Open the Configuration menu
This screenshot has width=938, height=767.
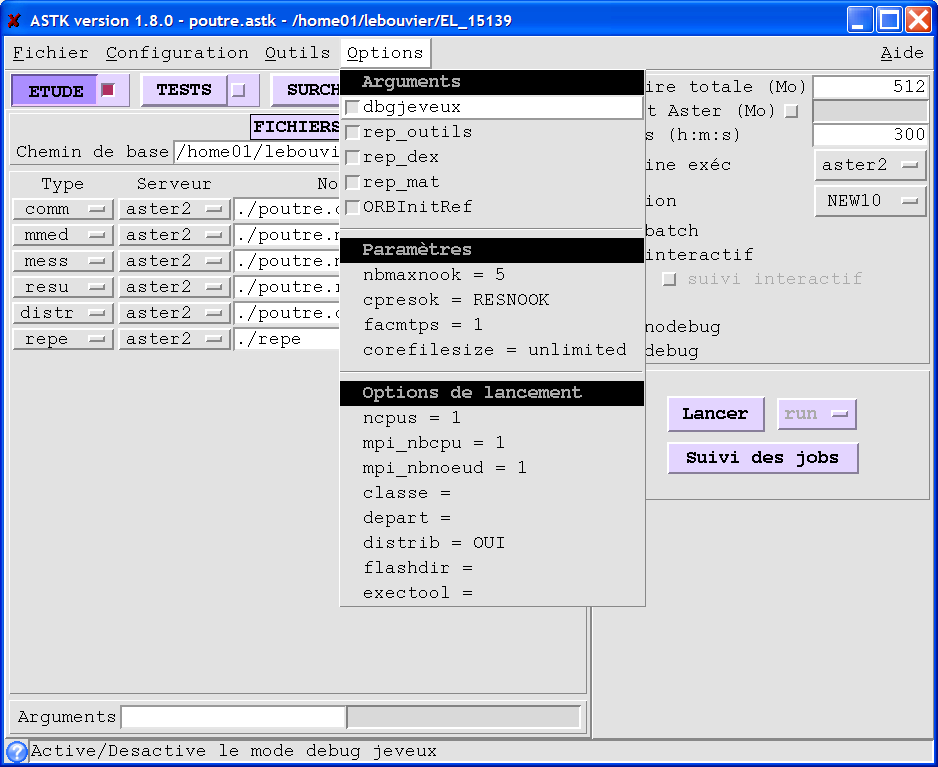(x=177, y=53)
